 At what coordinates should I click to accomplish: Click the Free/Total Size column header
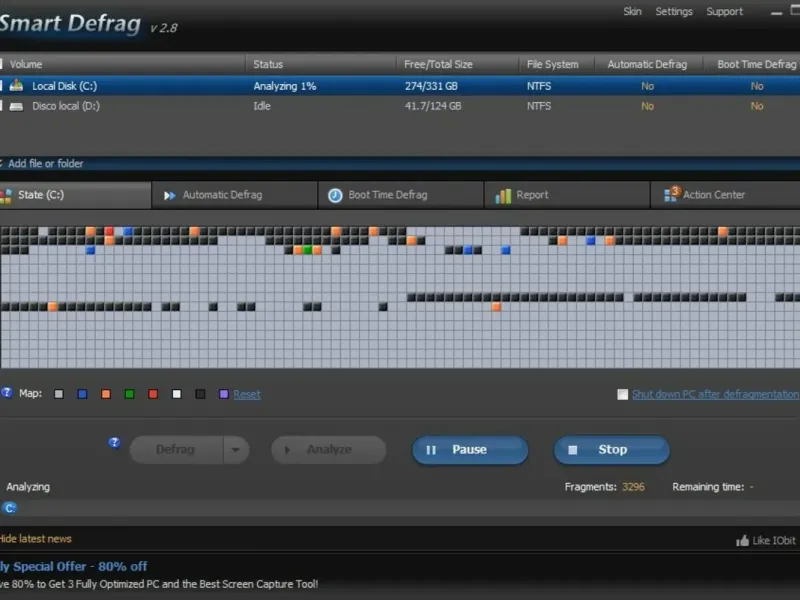(x=457, y=64)
